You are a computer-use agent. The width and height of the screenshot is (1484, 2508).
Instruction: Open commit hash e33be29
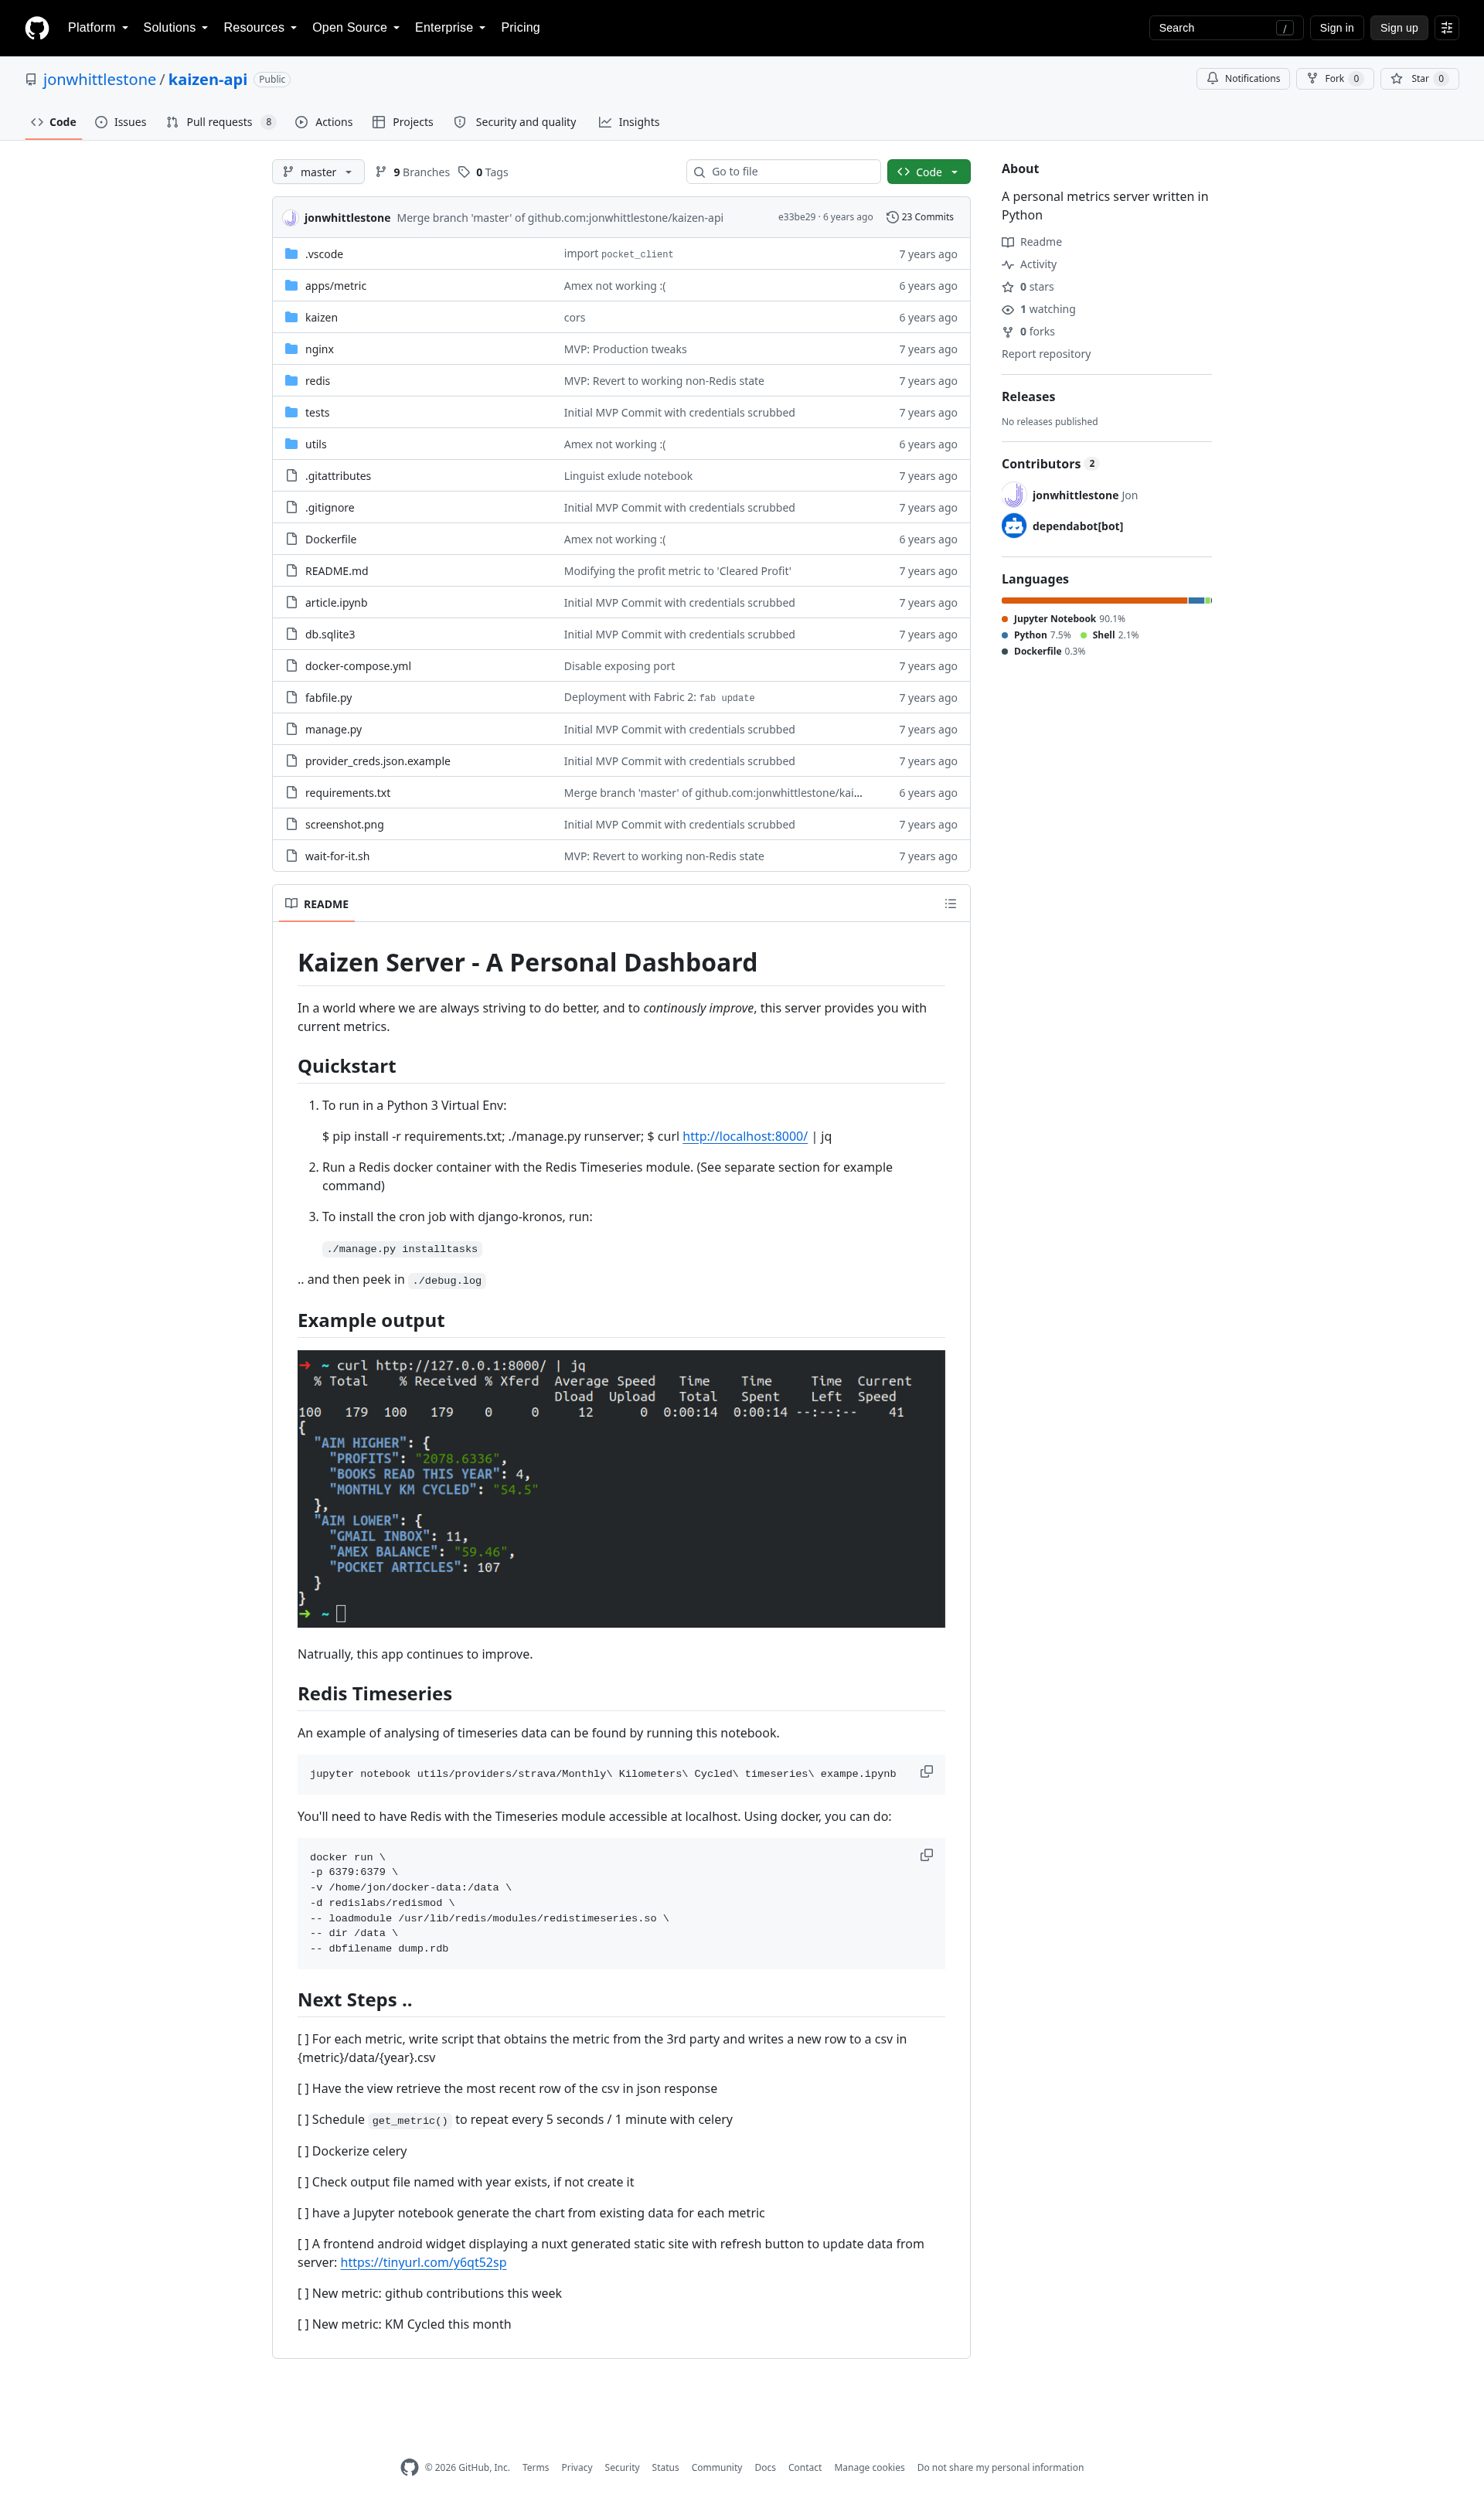click(x=796, y=217)
